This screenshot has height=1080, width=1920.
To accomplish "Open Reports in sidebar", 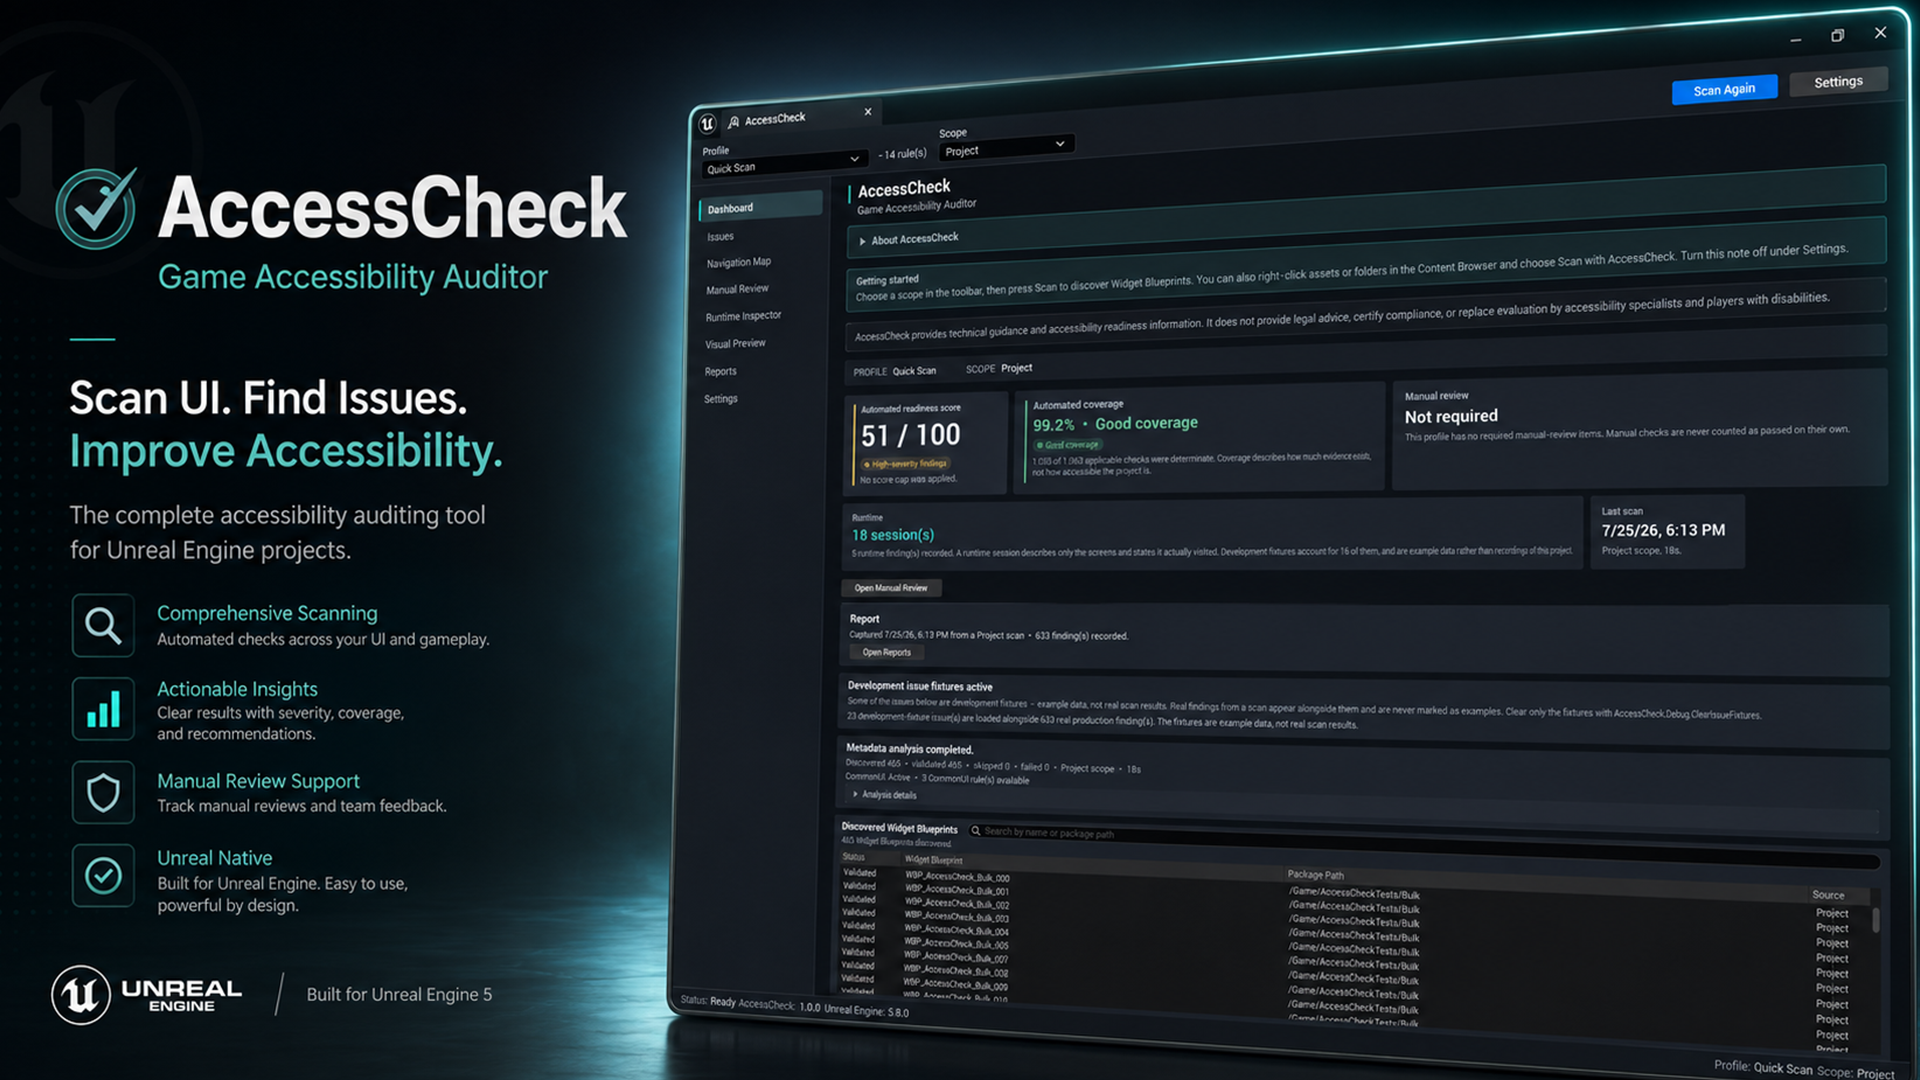I will (720, 371).
